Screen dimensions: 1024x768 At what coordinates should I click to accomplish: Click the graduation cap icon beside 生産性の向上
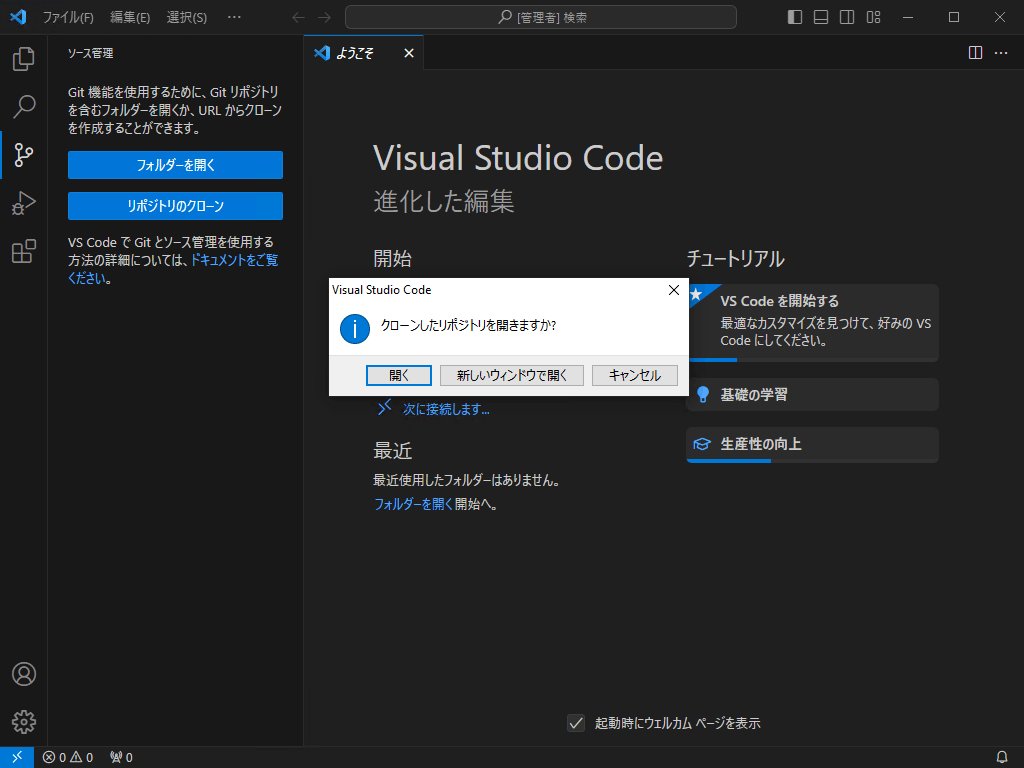click(x=702, y=444)
